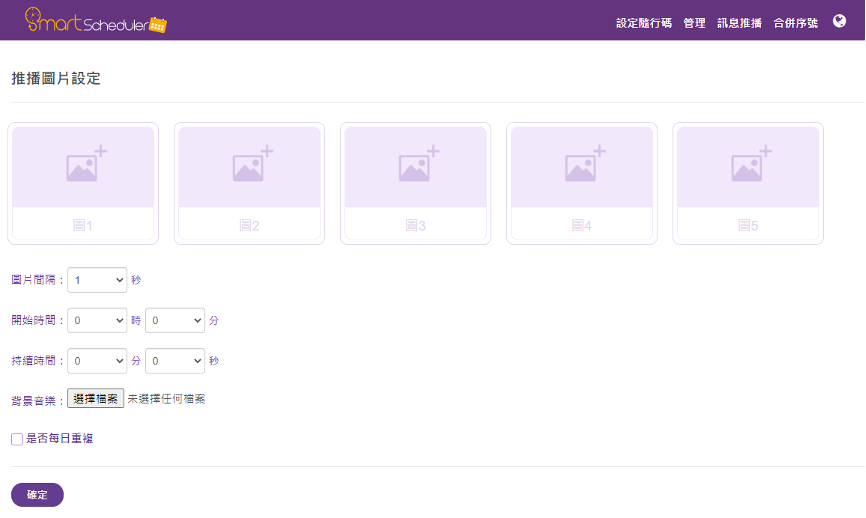Open the 開始時間 hour dropdown
This screenshot has height=518, width=866.
point(97,320)
